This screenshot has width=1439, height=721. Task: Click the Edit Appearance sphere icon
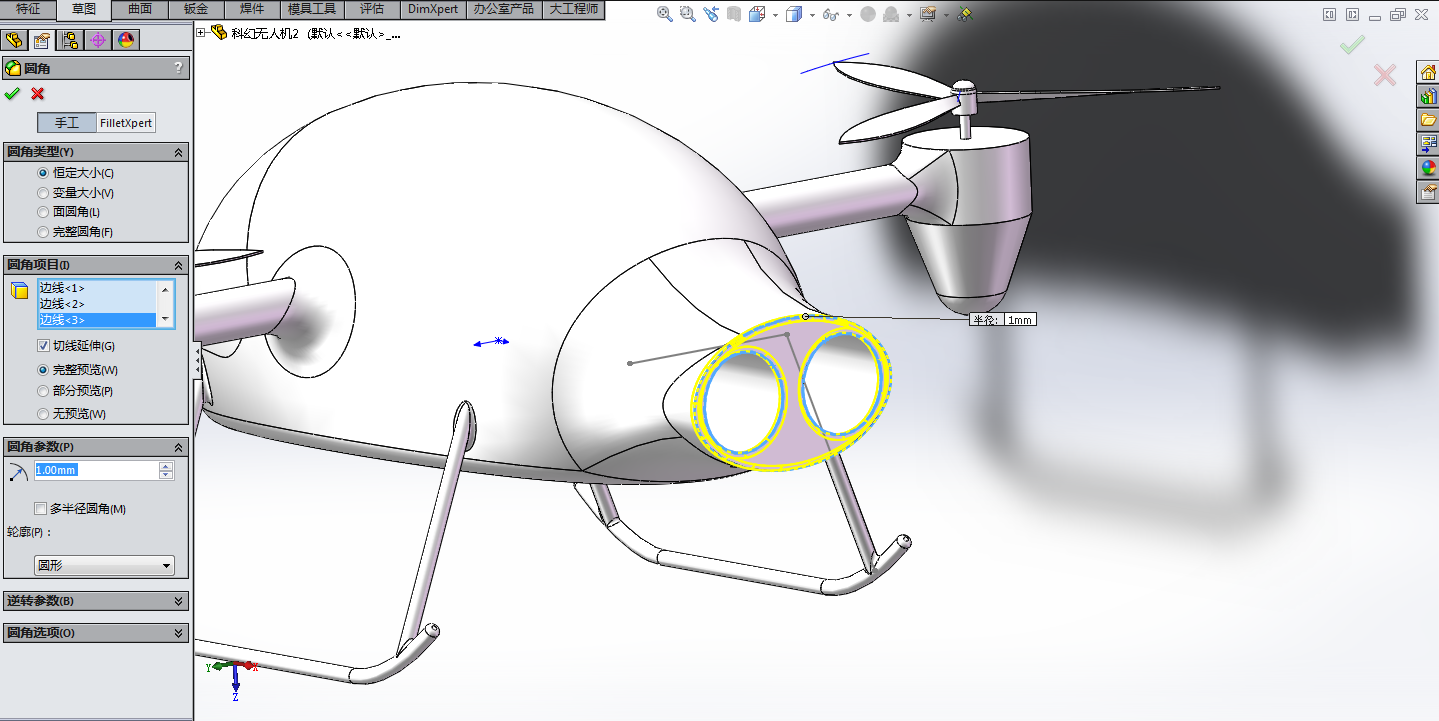click(867, 14)
